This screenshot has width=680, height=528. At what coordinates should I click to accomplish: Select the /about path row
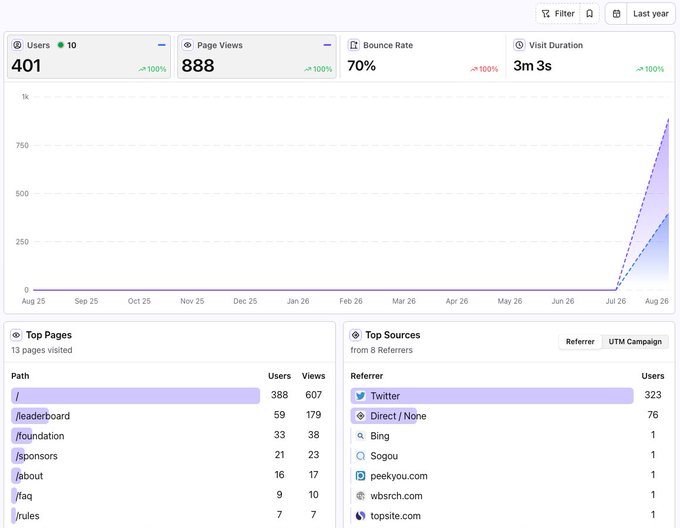point(168,476)
